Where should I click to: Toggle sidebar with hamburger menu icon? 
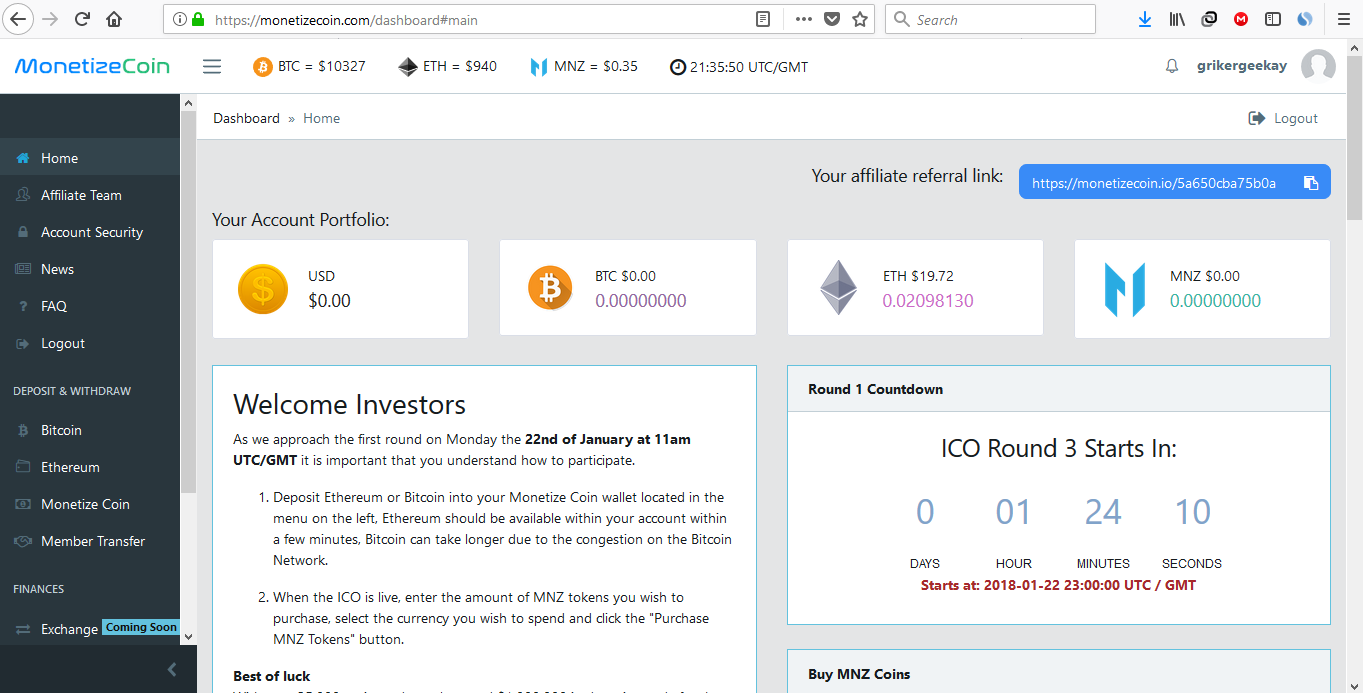pos(212,67)
